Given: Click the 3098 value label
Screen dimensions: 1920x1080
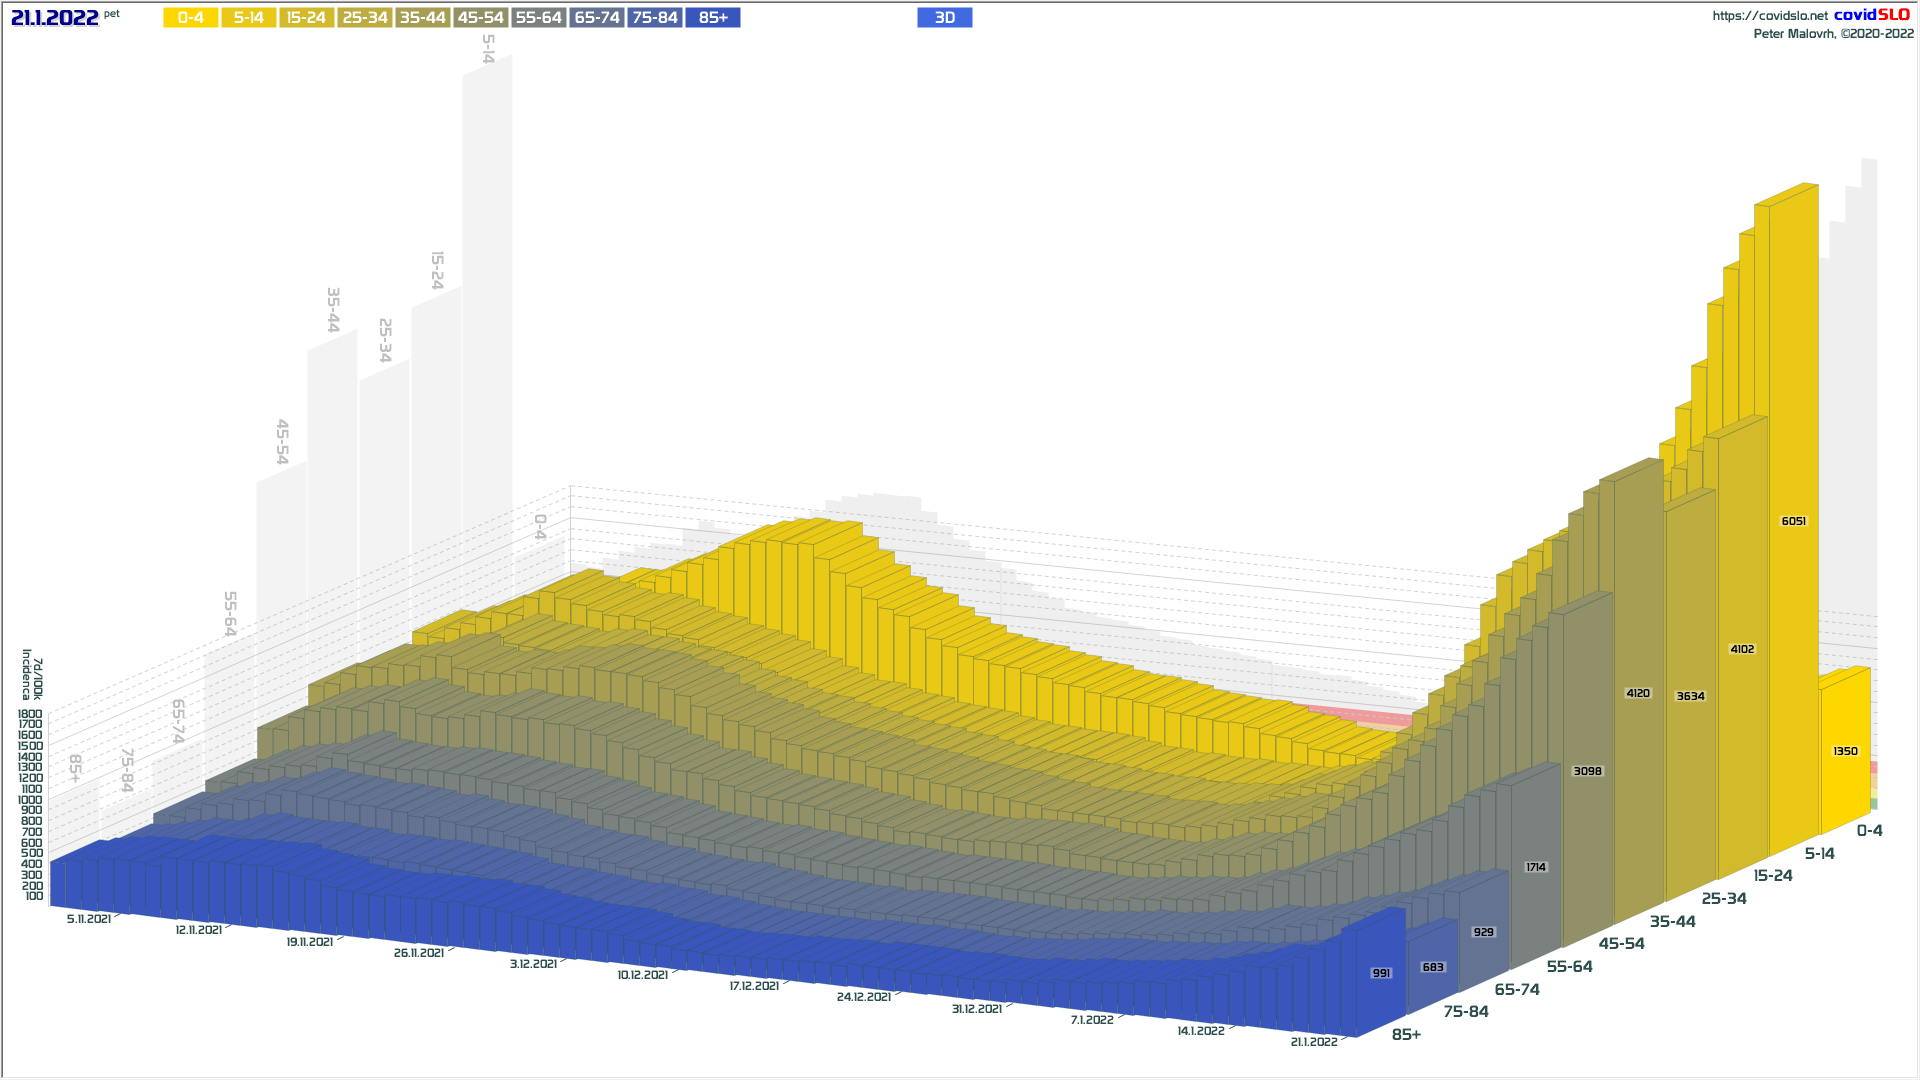Looking at the screenshot, I should 1587,771.
